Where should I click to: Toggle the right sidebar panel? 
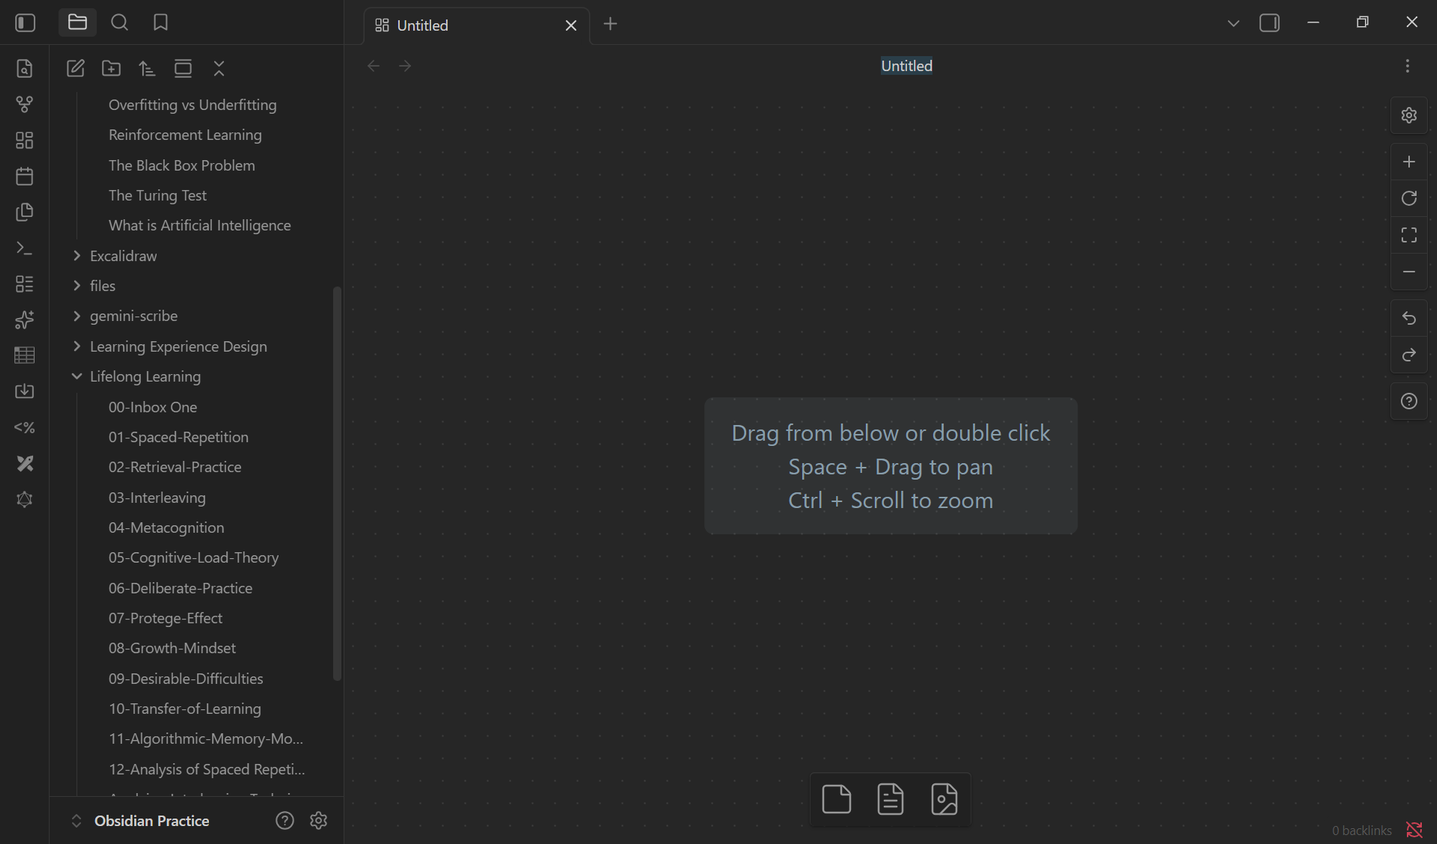(x=1269, y=22)
